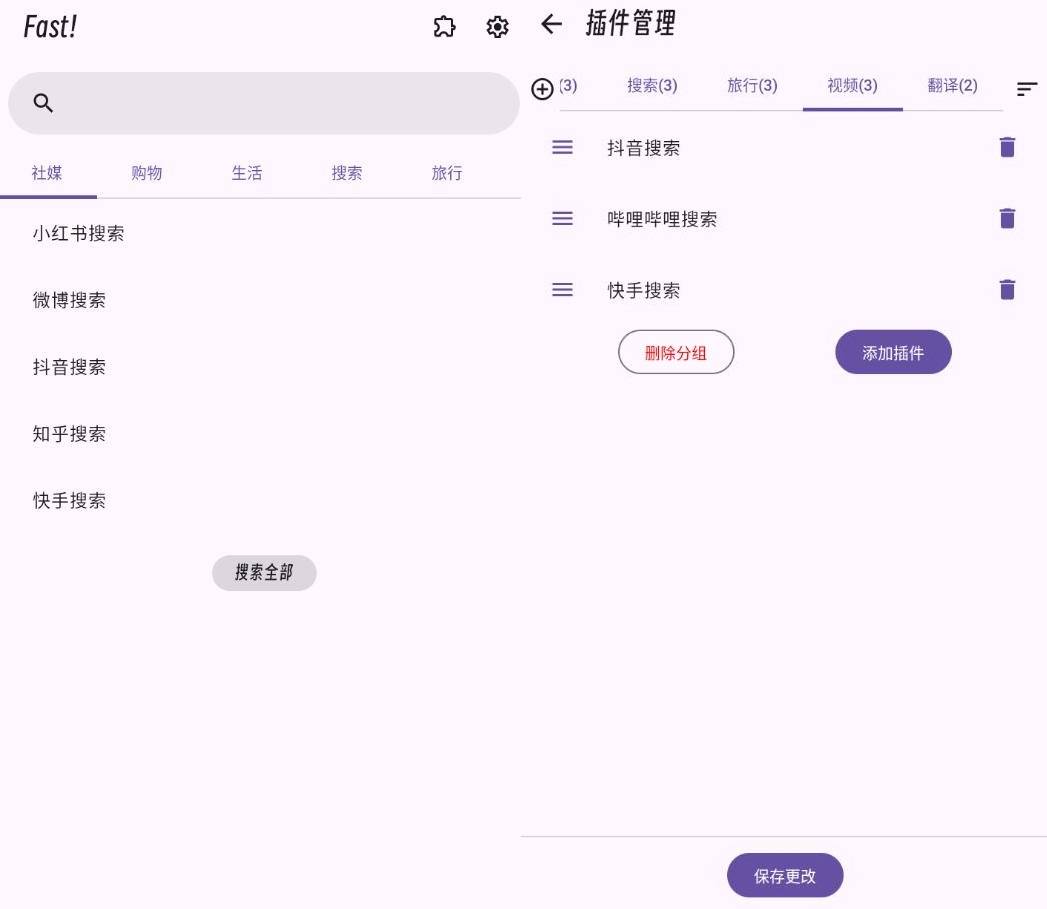This screenshot has width=1047, height=909.
Task: Delete the 抖音搜索 plugin with trash icon
Action: pyautogui.click(x=1007, y=146)
